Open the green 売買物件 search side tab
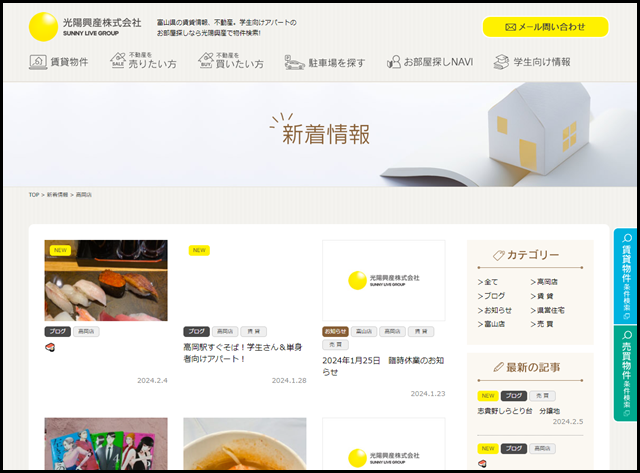Viewport: 640px width, 473px height. coord(626,373)
